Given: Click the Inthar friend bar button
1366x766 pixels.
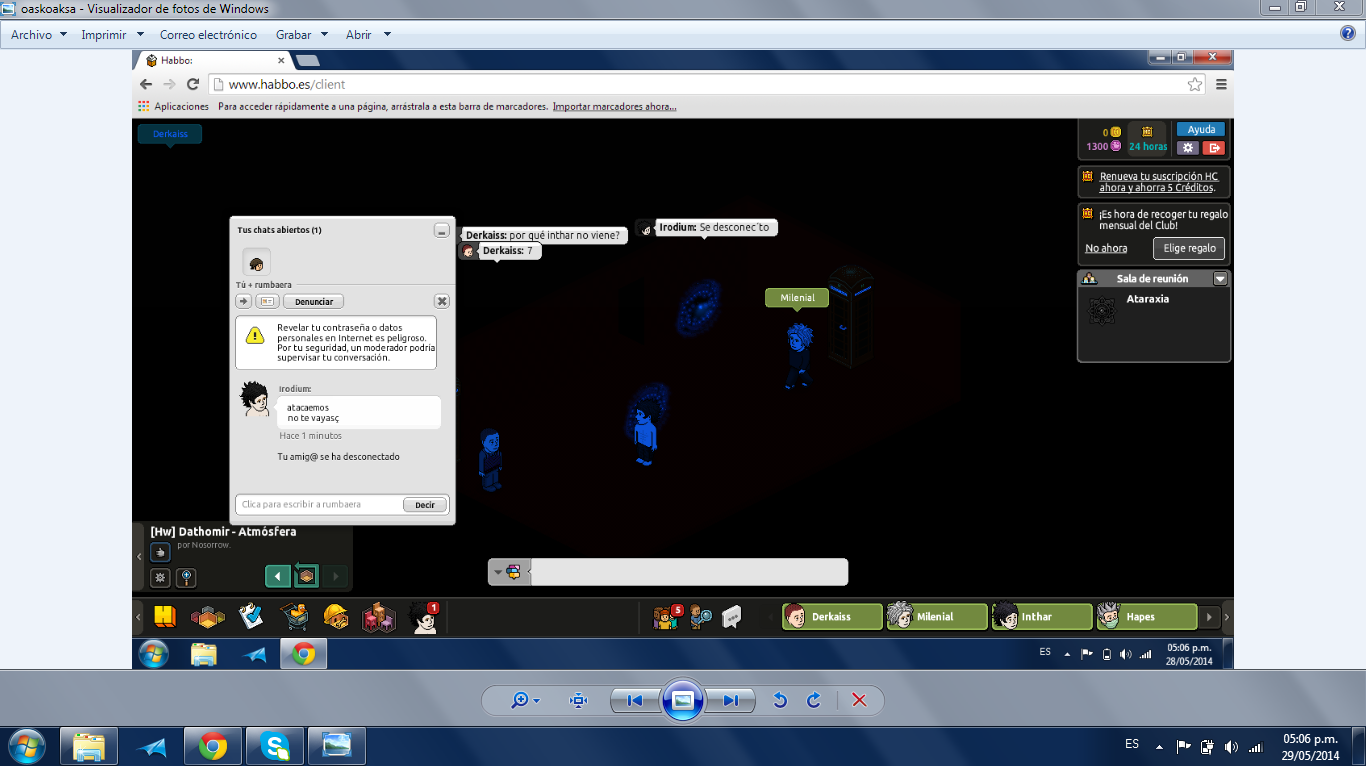Looking at the screenshot, I should pos(1042,617).
